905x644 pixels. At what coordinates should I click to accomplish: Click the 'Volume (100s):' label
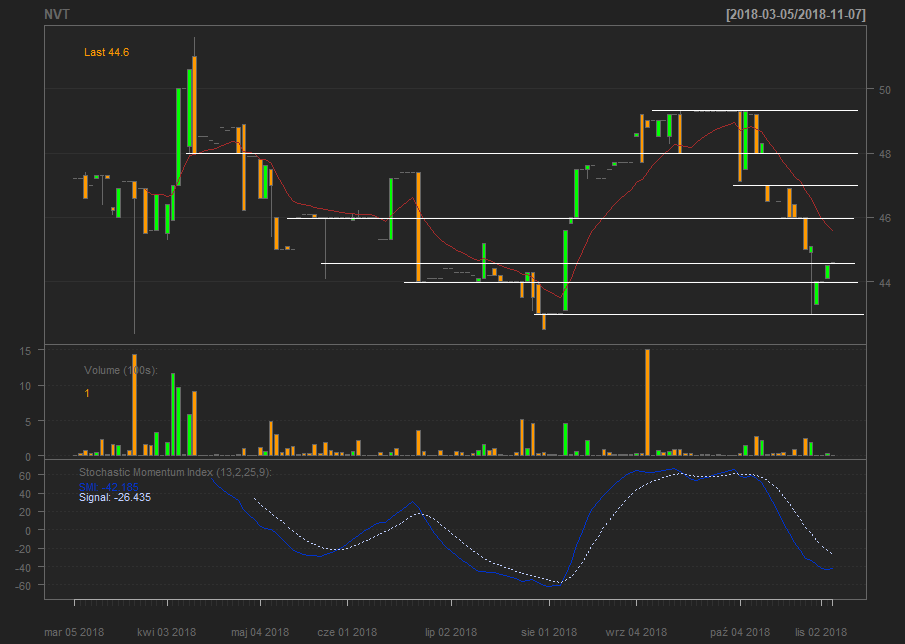pos(121,370)
